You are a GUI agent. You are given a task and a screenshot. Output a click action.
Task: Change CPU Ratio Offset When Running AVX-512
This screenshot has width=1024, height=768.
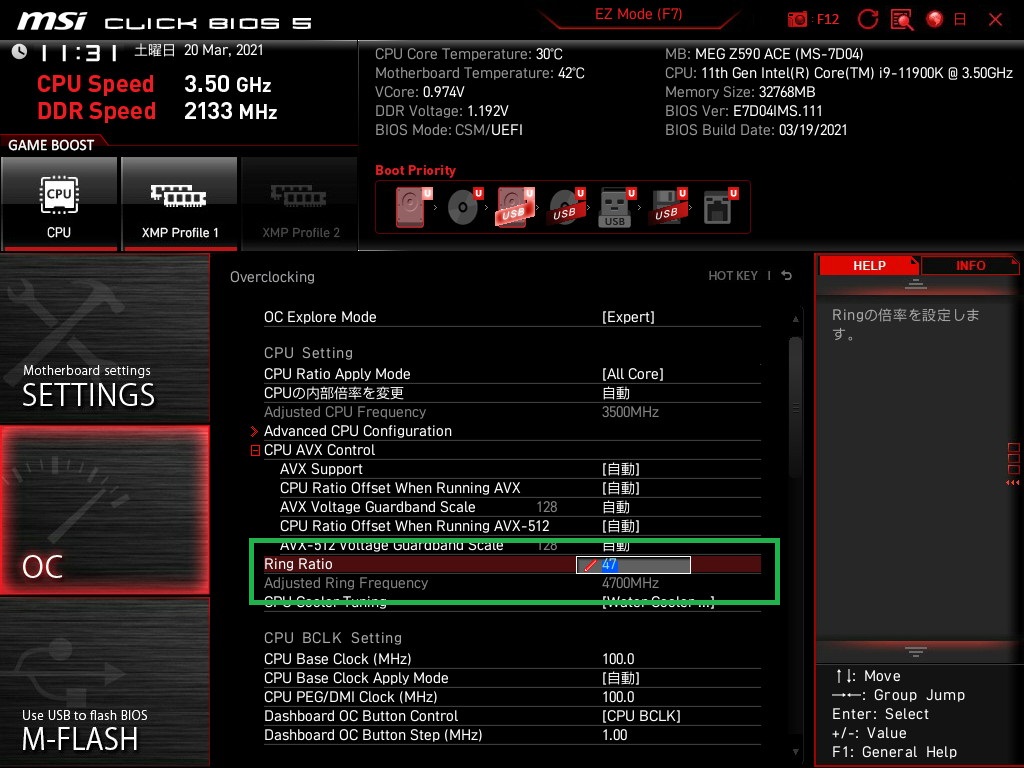click(620, 526)
